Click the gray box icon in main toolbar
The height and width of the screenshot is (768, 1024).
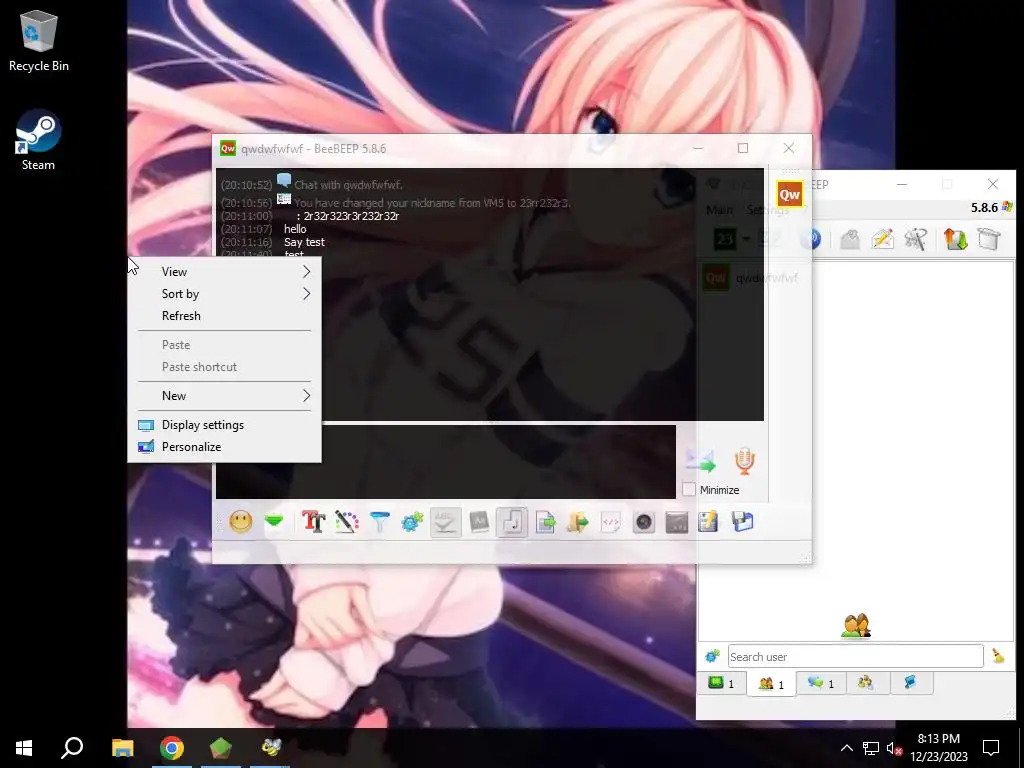[989, 239]
